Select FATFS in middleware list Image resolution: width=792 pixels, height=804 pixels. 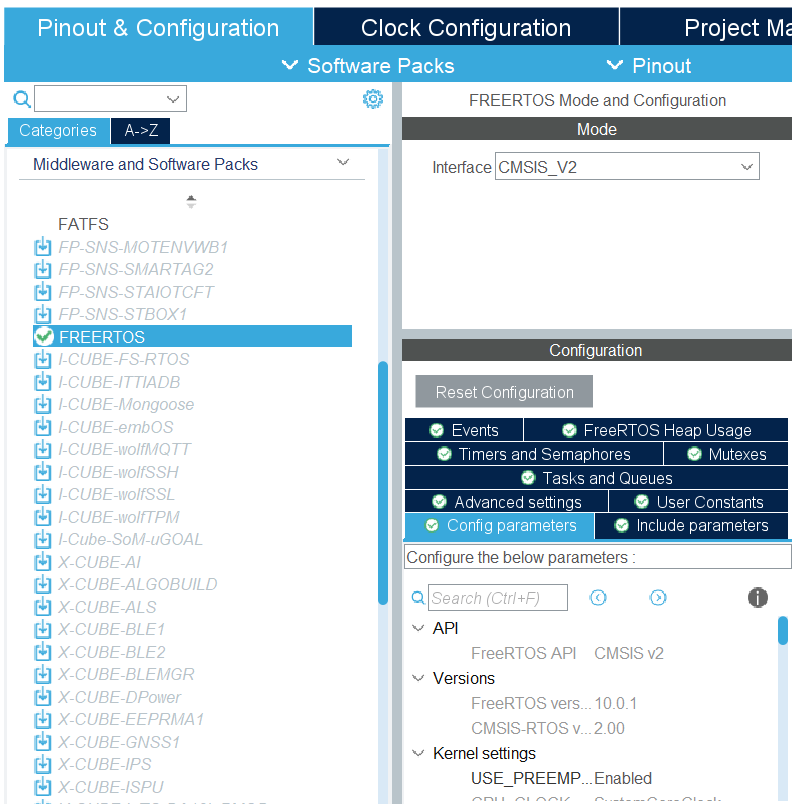tap(83, 224)
